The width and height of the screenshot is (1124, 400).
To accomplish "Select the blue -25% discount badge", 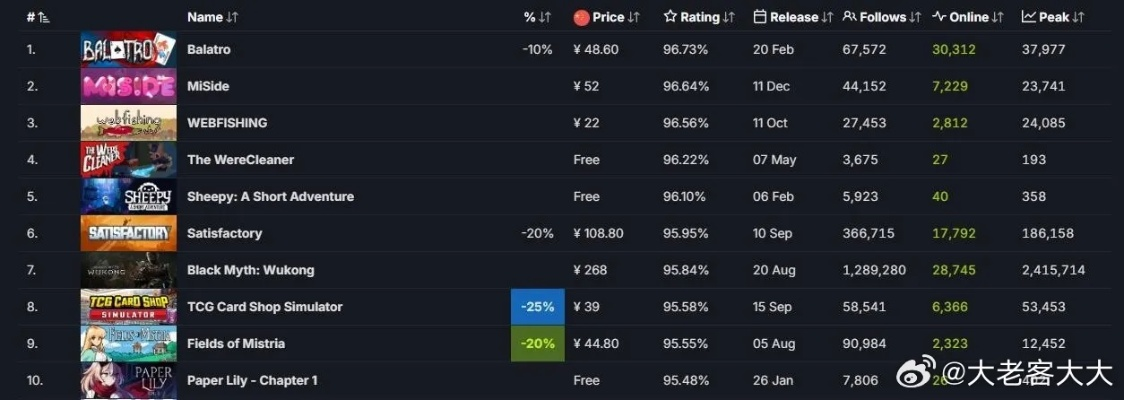I will pyautogui.click(x=537, y=307).
